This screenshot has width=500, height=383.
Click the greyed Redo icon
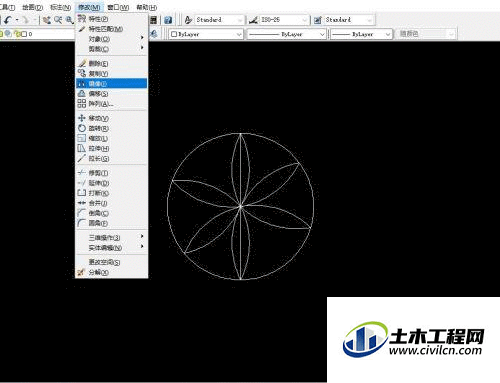coord(26,20)
